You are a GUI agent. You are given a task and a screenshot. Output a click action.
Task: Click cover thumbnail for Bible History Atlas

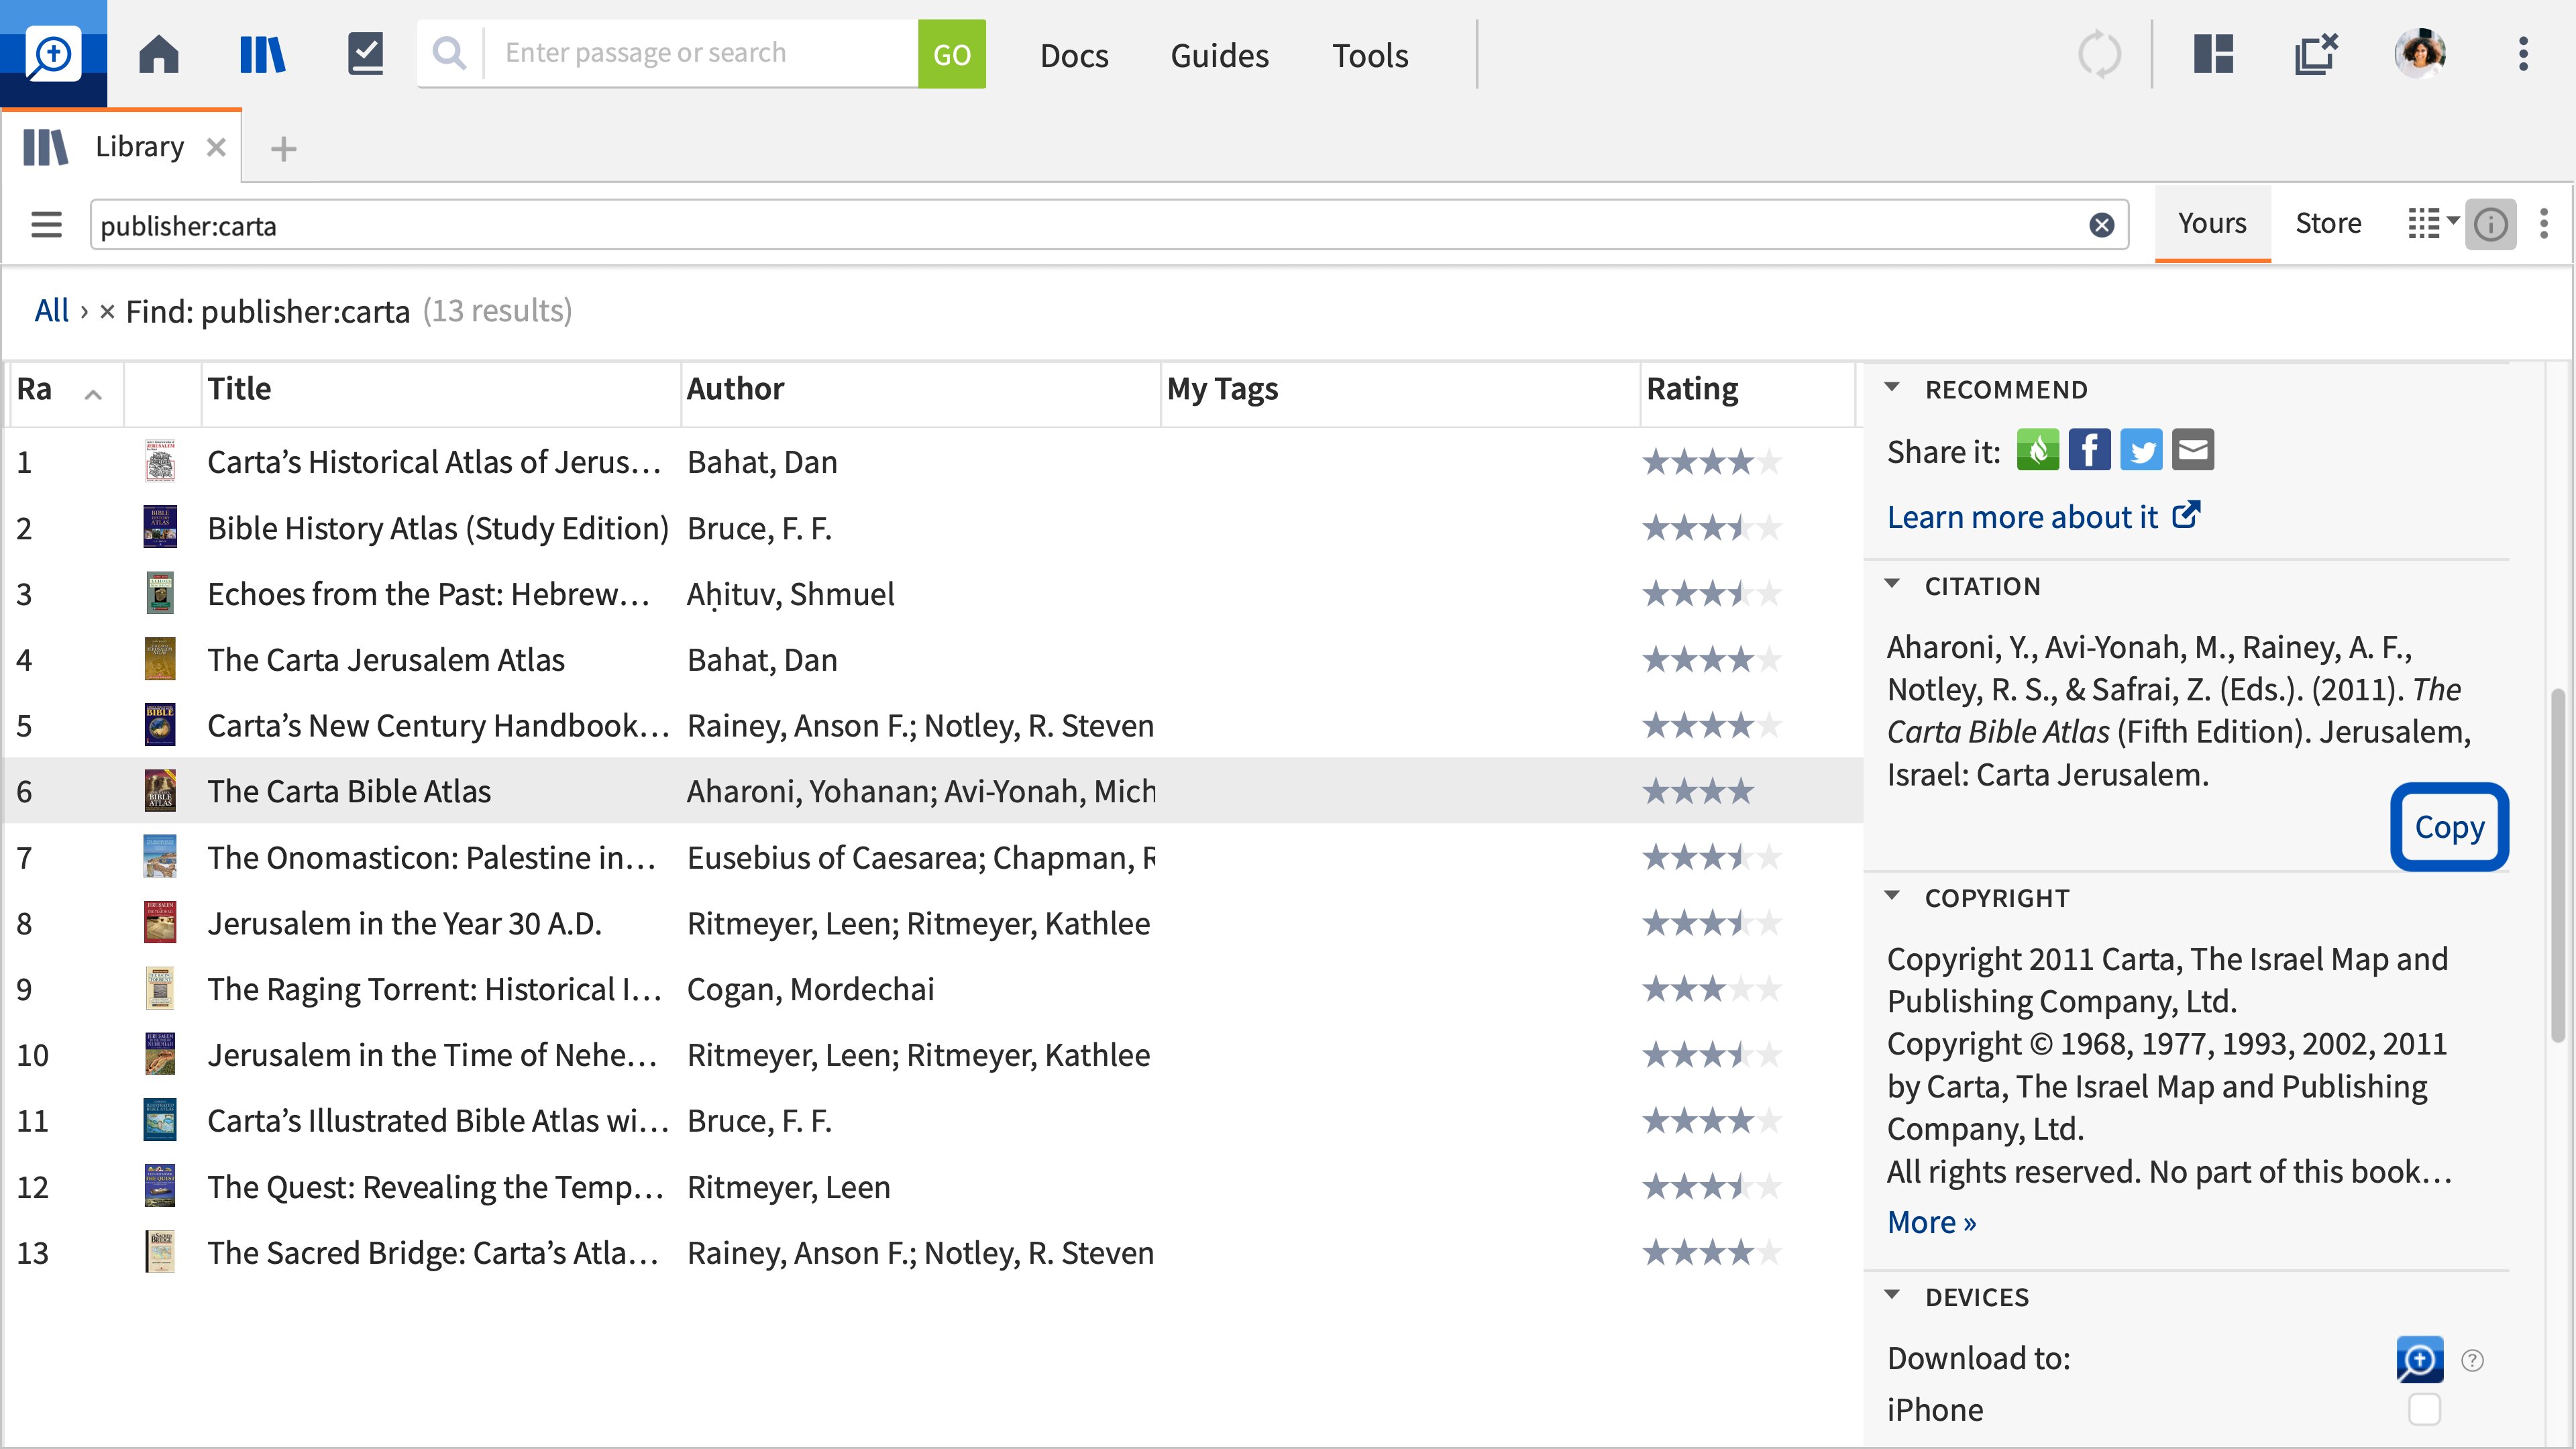160,527
